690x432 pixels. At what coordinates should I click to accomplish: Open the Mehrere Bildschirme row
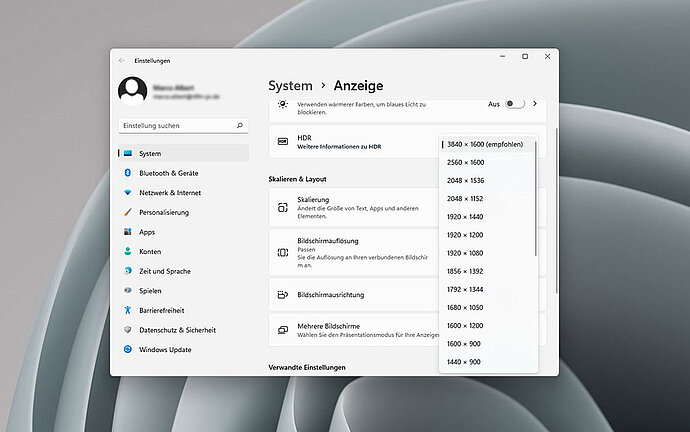pos(407,330)
